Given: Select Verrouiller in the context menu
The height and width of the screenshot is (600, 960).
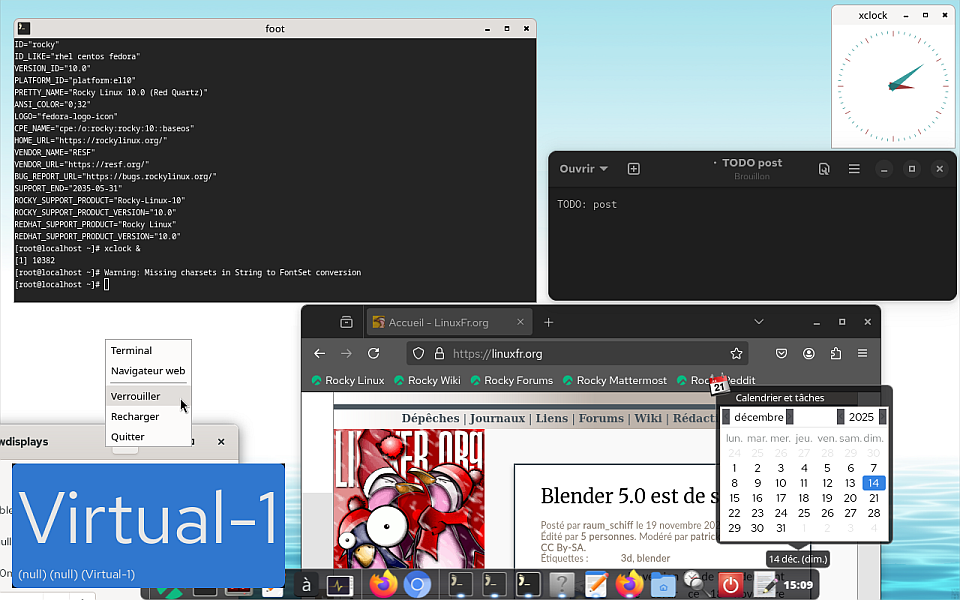Looking at the screenshot, I should 135,396.
